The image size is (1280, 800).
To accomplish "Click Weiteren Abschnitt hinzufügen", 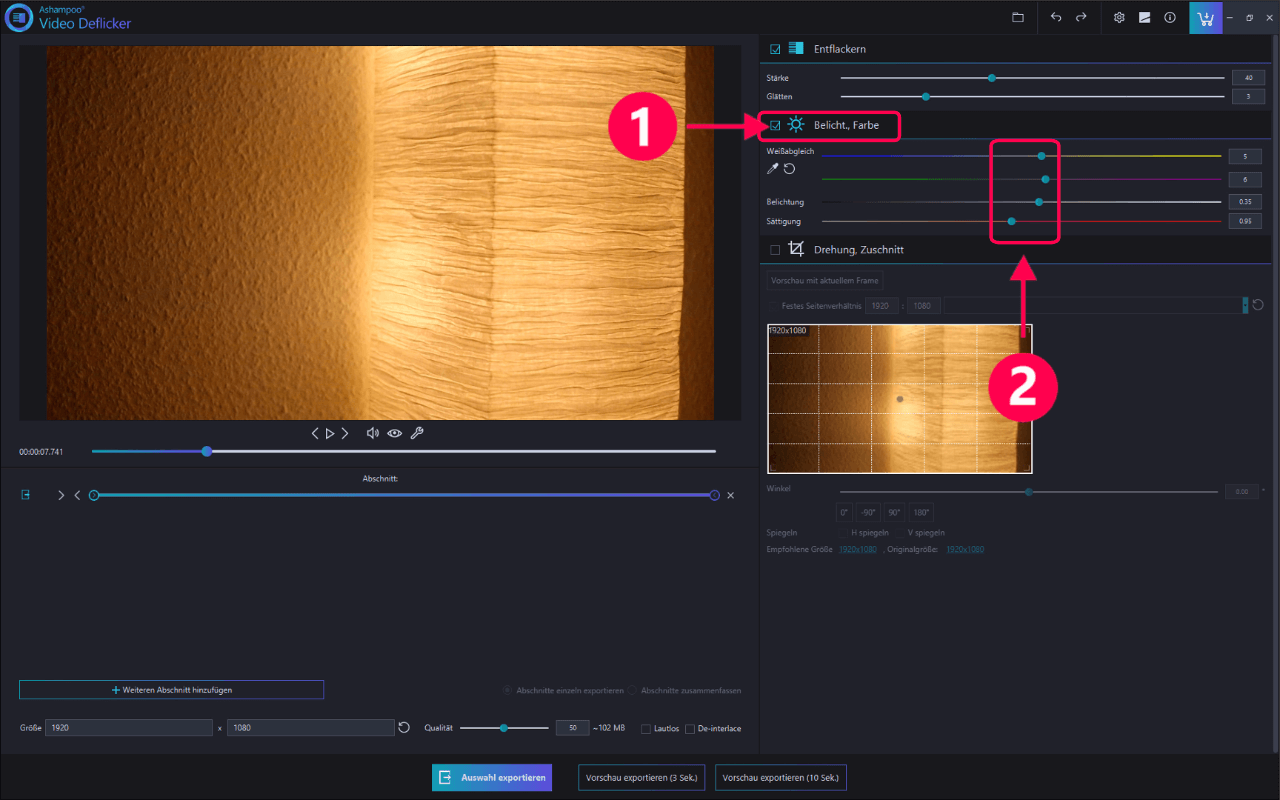I will pyautogui.click(x=171, y=690).
